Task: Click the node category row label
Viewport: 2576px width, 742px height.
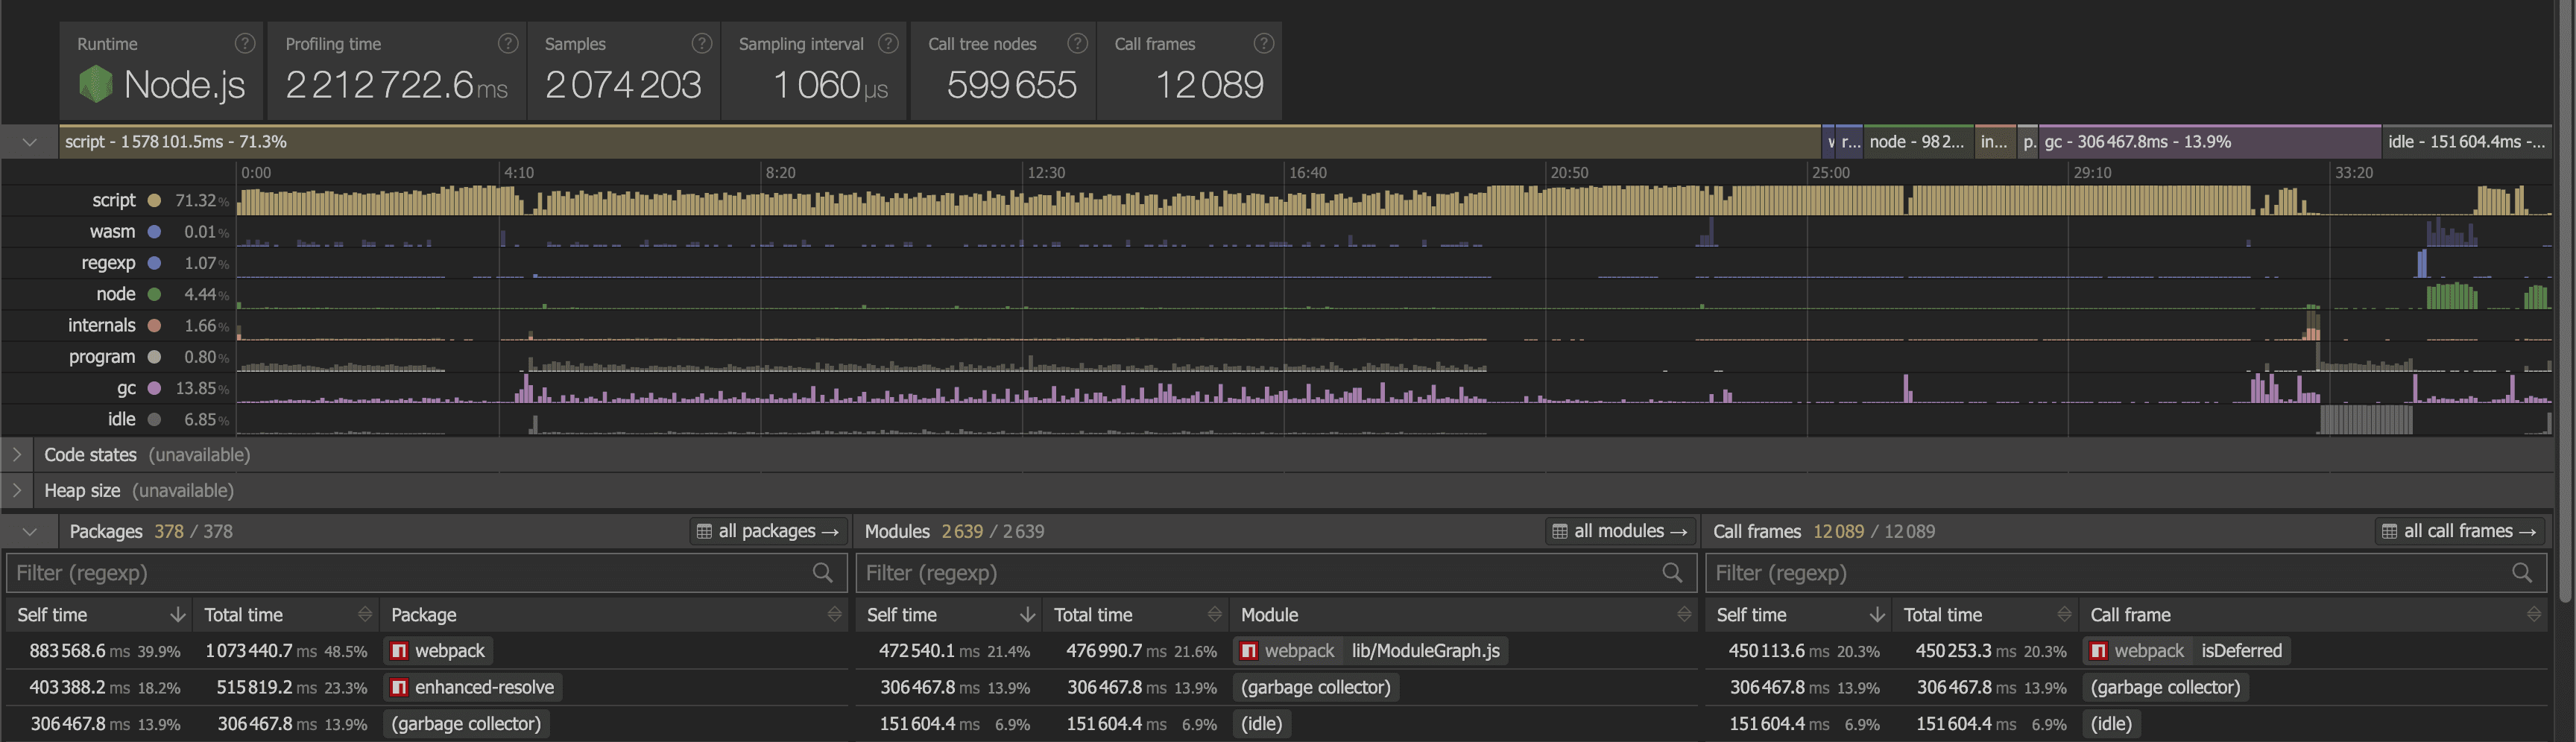Action: click(115, 294)
